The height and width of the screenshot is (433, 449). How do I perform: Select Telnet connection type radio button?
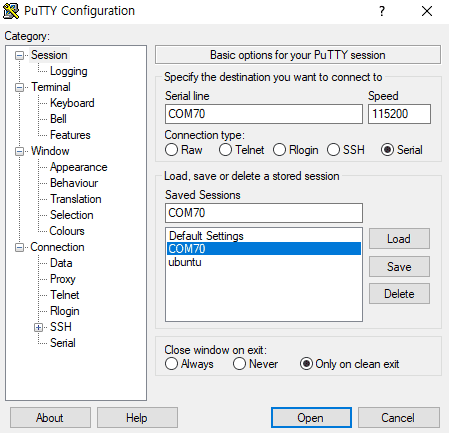225,150
